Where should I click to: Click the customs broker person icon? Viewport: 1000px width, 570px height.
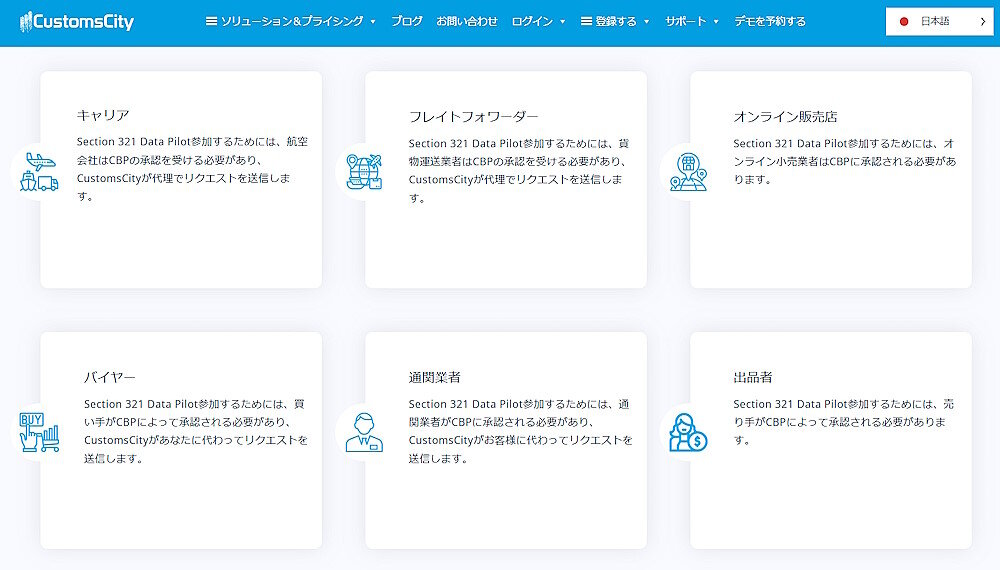pyautogui.click(x=364, y=432)
